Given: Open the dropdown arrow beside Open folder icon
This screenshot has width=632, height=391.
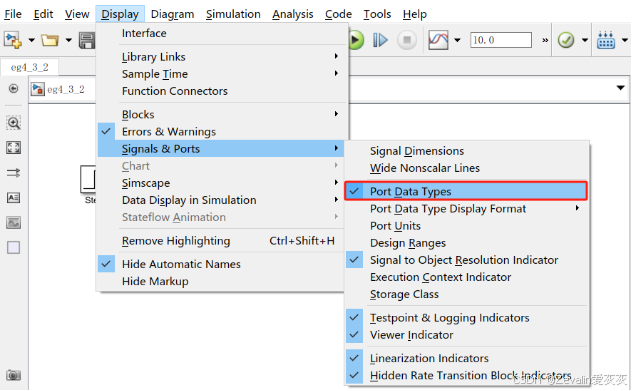Looking at the screenshot, I should pyautogui.click(x=69, y=40).
